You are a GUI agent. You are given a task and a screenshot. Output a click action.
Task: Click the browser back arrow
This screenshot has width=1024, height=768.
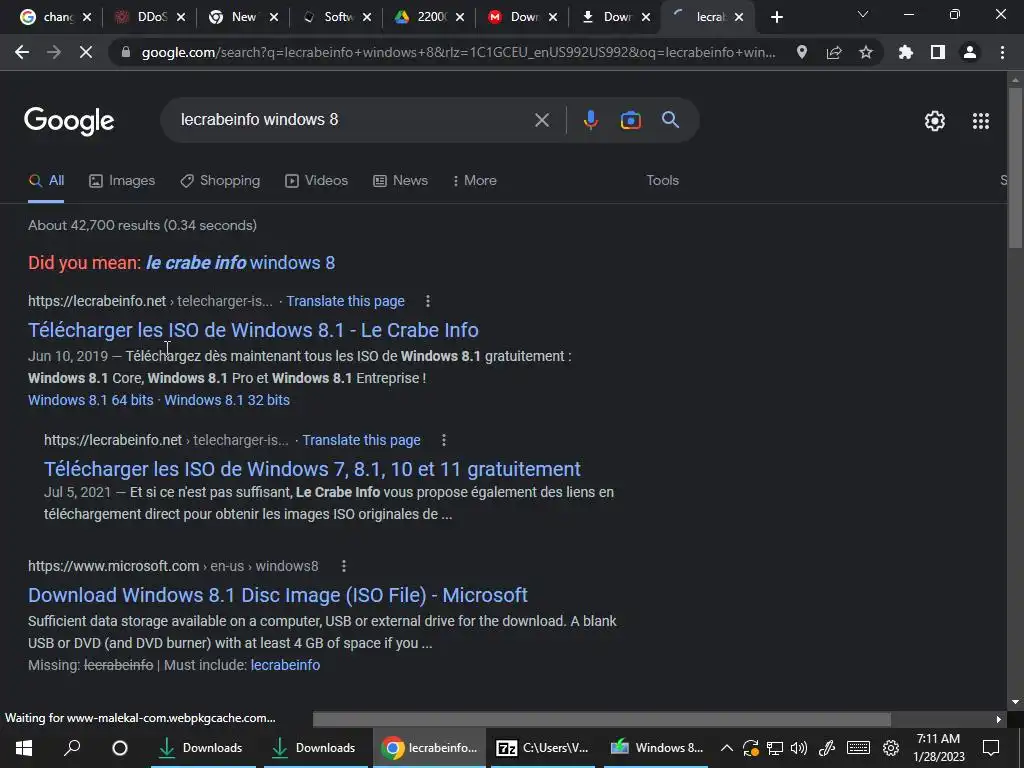[22, 52]
